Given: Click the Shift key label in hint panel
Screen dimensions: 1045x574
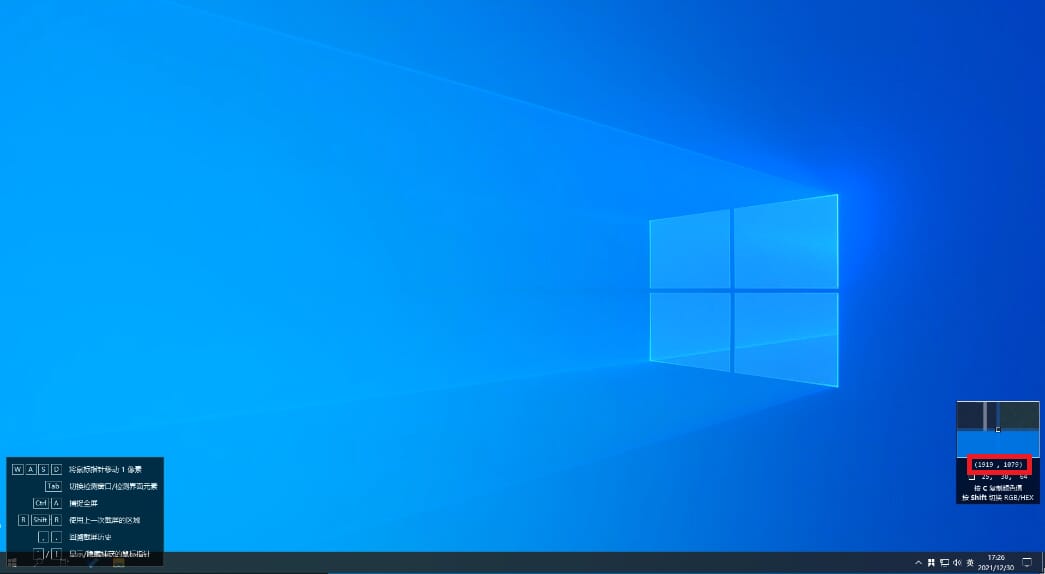Looking at the screenshot, I should (40, 520).
